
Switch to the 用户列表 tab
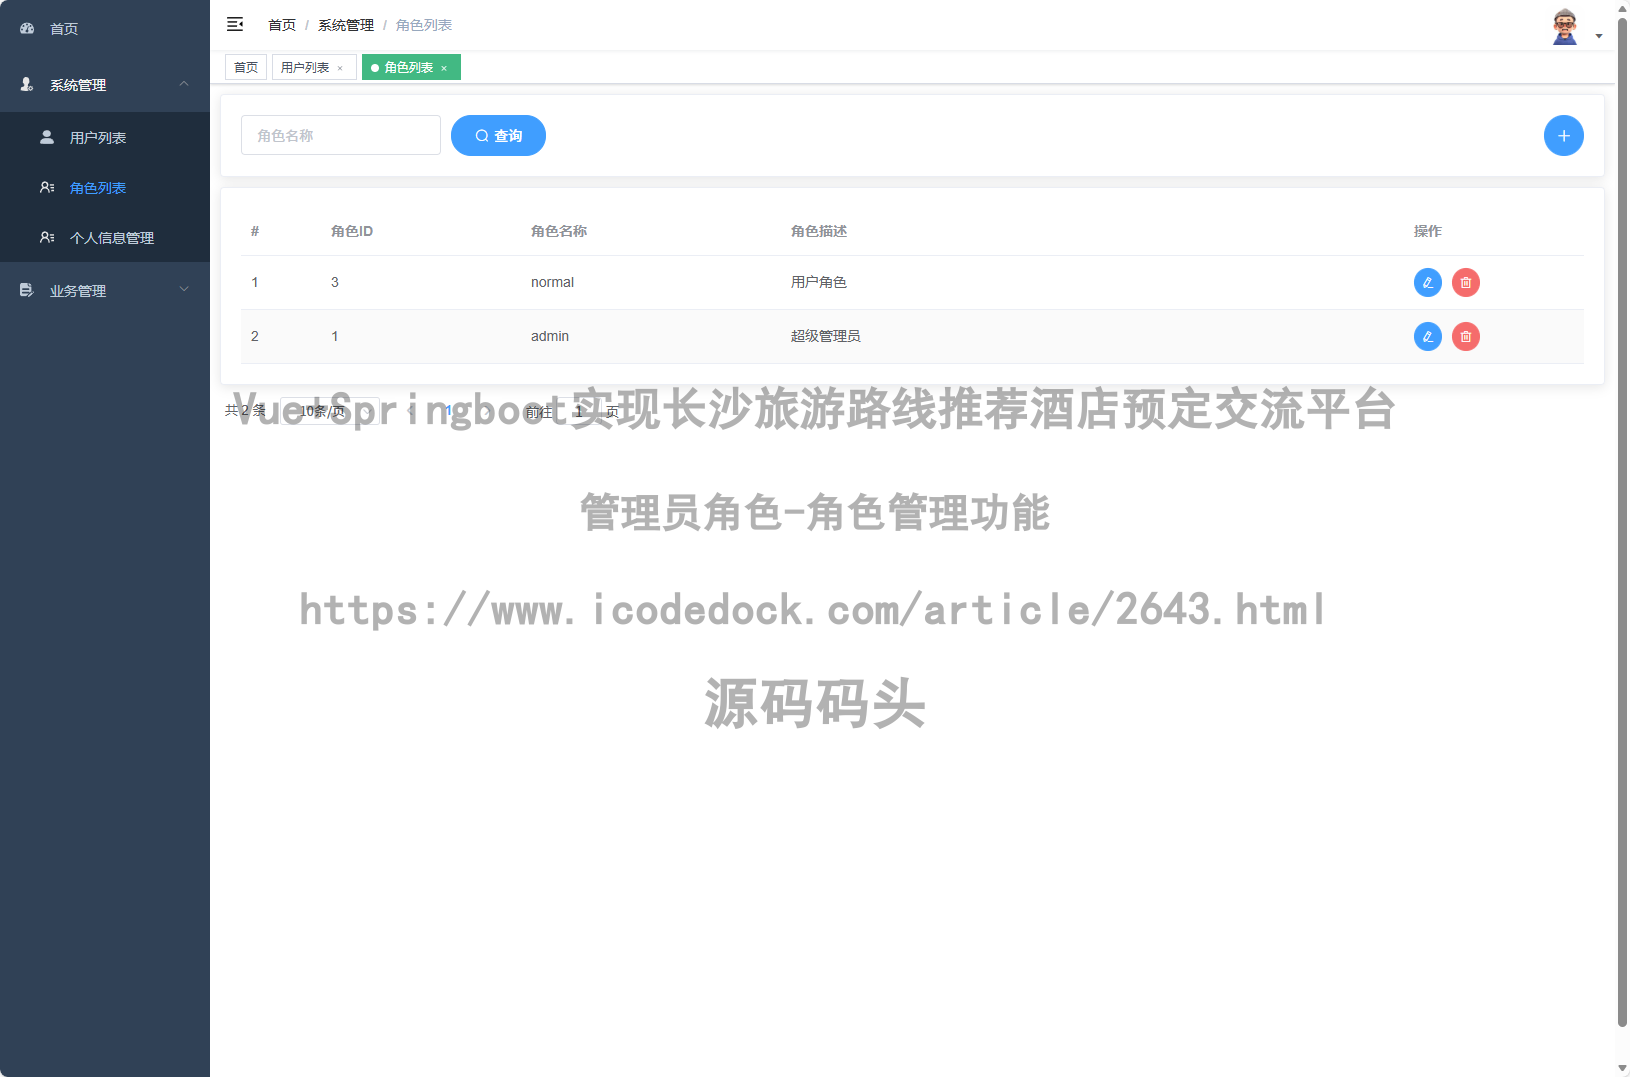[306, 67]
